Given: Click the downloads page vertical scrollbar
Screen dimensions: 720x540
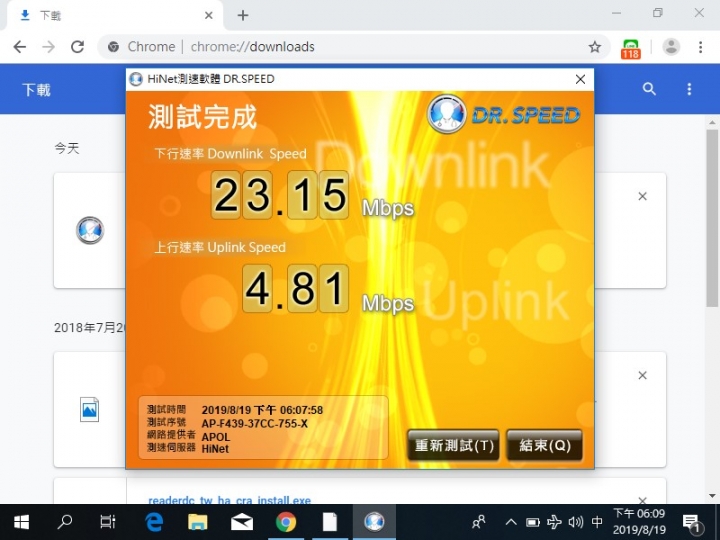Looking at the screenshot, I should click(712, 218).
